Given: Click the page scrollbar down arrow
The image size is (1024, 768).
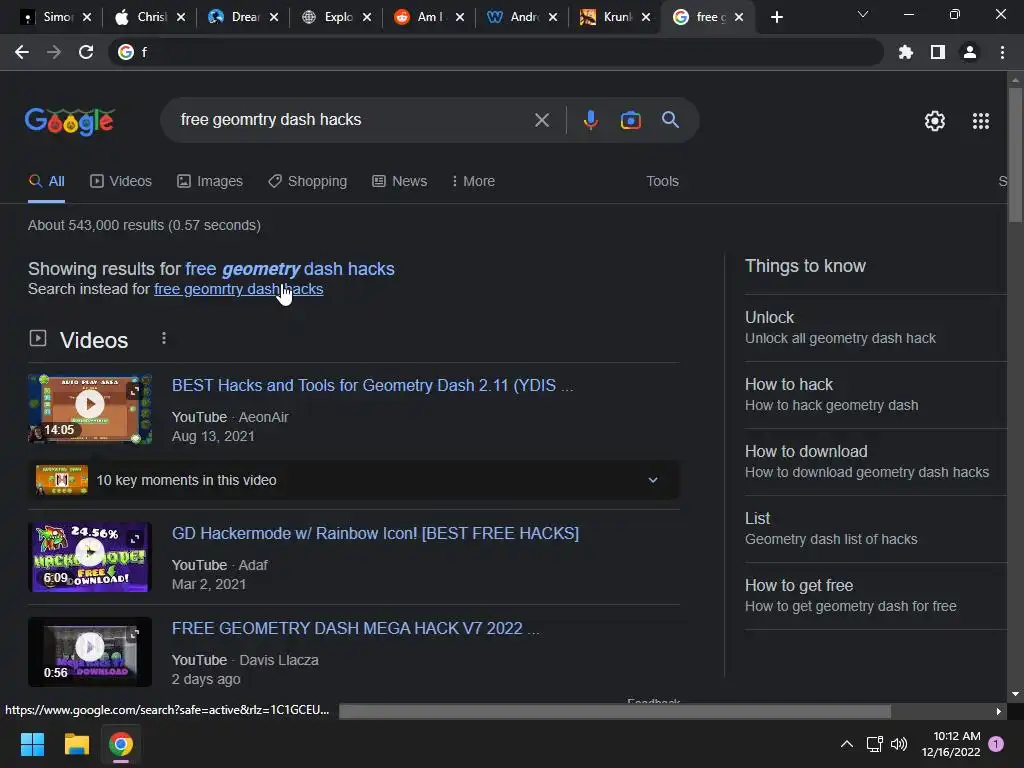Looking at the screenshot, I should (x=1015, y=695).
